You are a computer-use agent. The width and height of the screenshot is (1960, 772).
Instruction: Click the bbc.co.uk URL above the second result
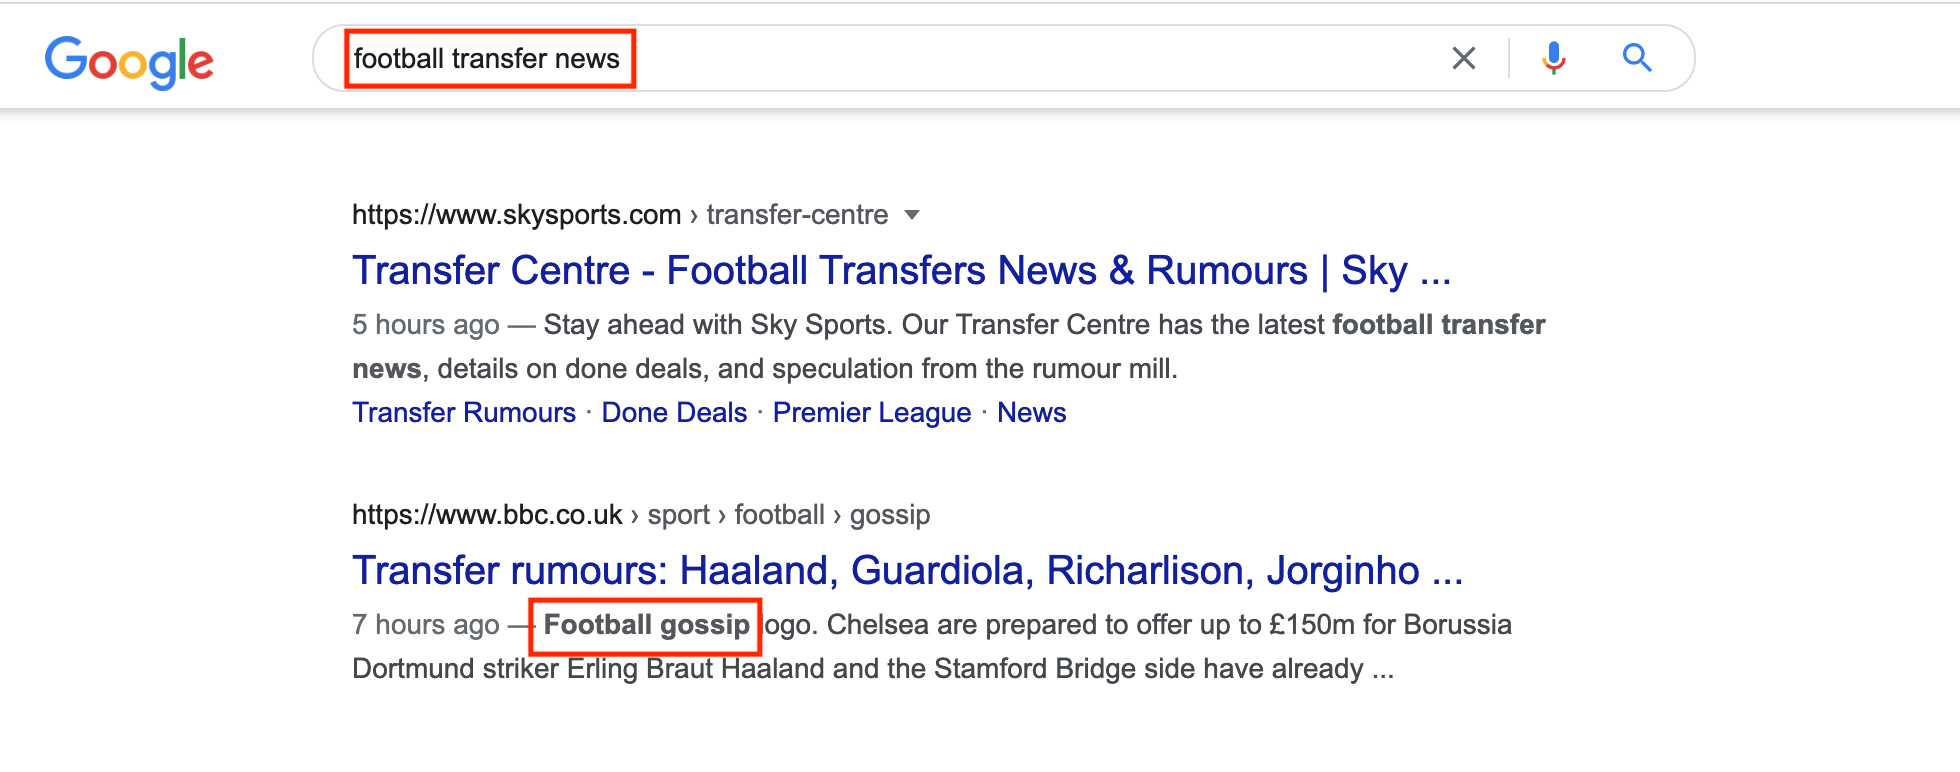487,515
